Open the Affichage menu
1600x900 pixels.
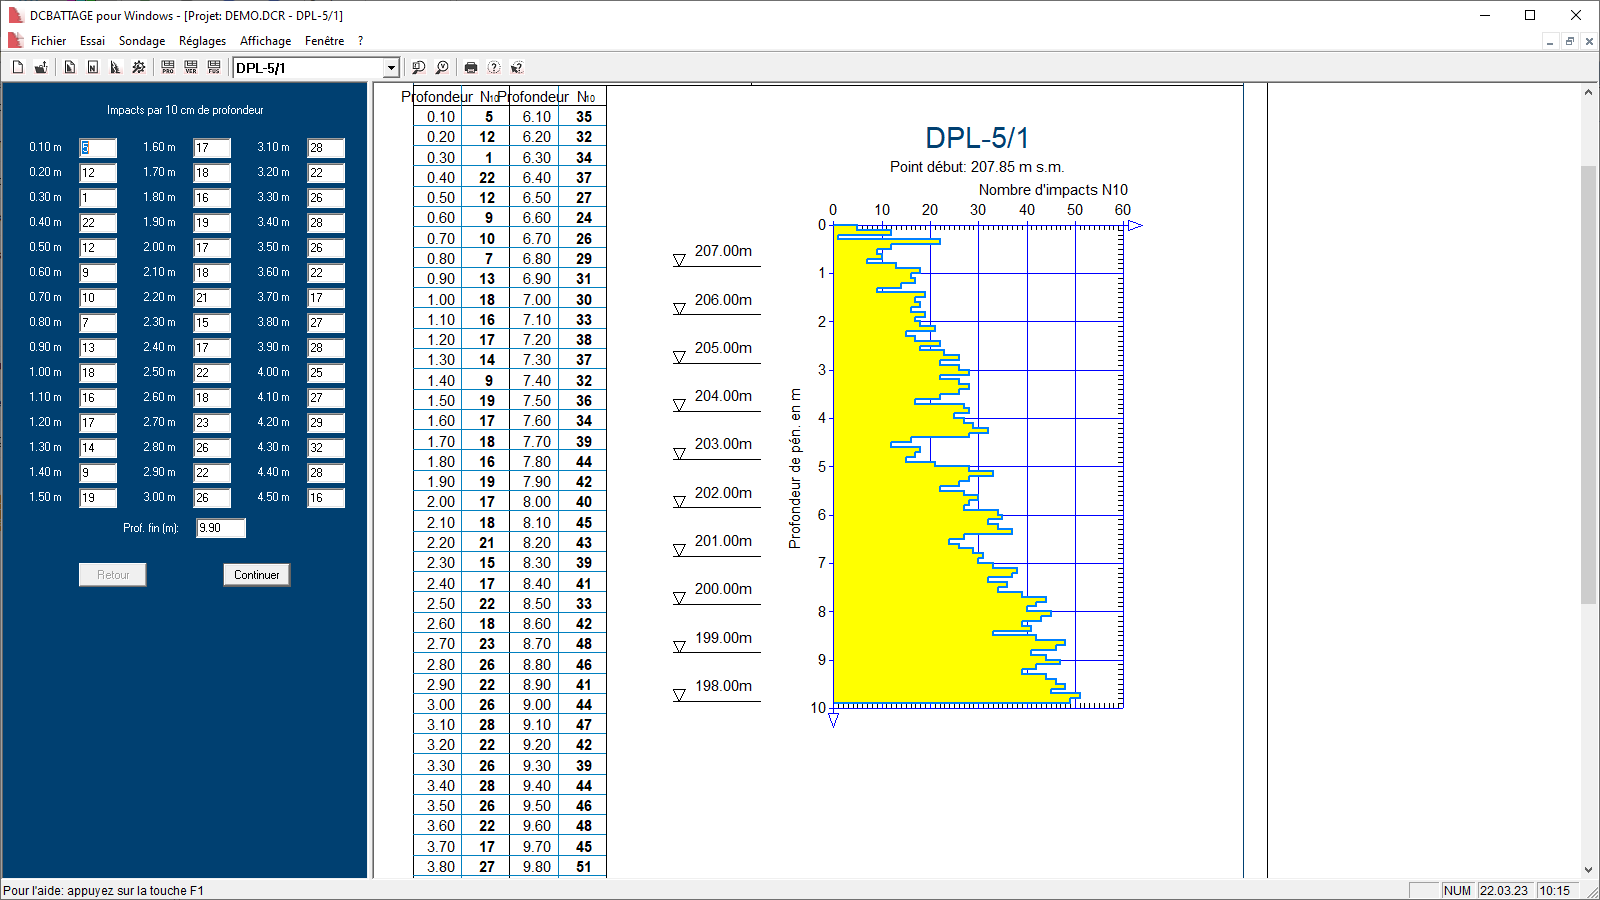[x=265, y=41]
